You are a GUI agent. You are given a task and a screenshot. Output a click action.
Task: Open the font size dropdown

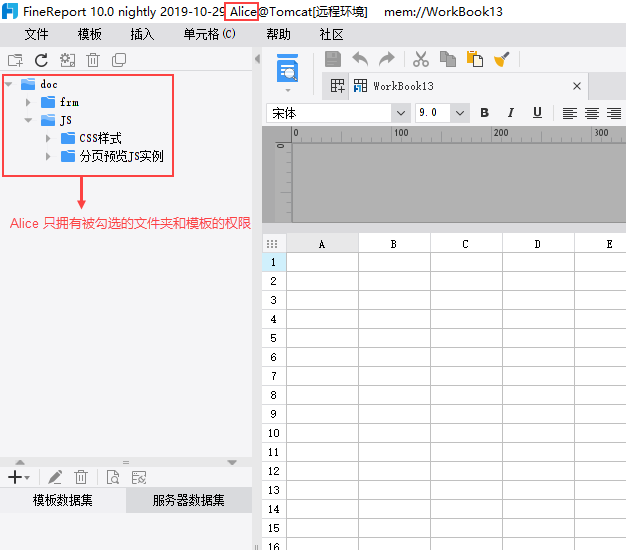tap(460, 113)
